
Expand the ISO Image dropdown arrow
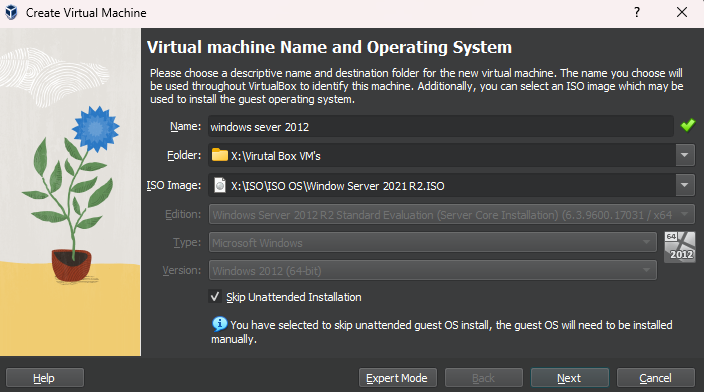click(685, 185)
